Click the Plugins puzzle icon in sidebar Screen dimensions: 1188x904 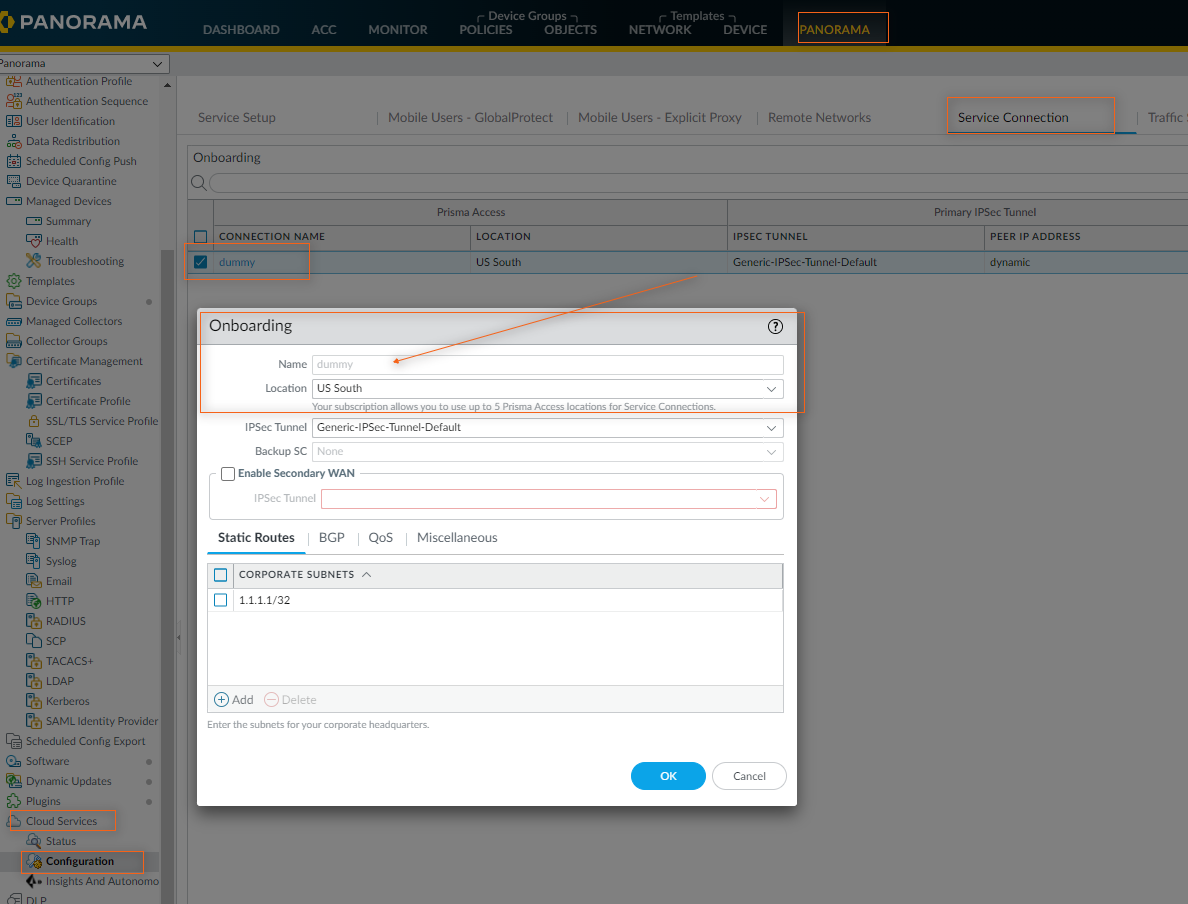coord(14,801)
